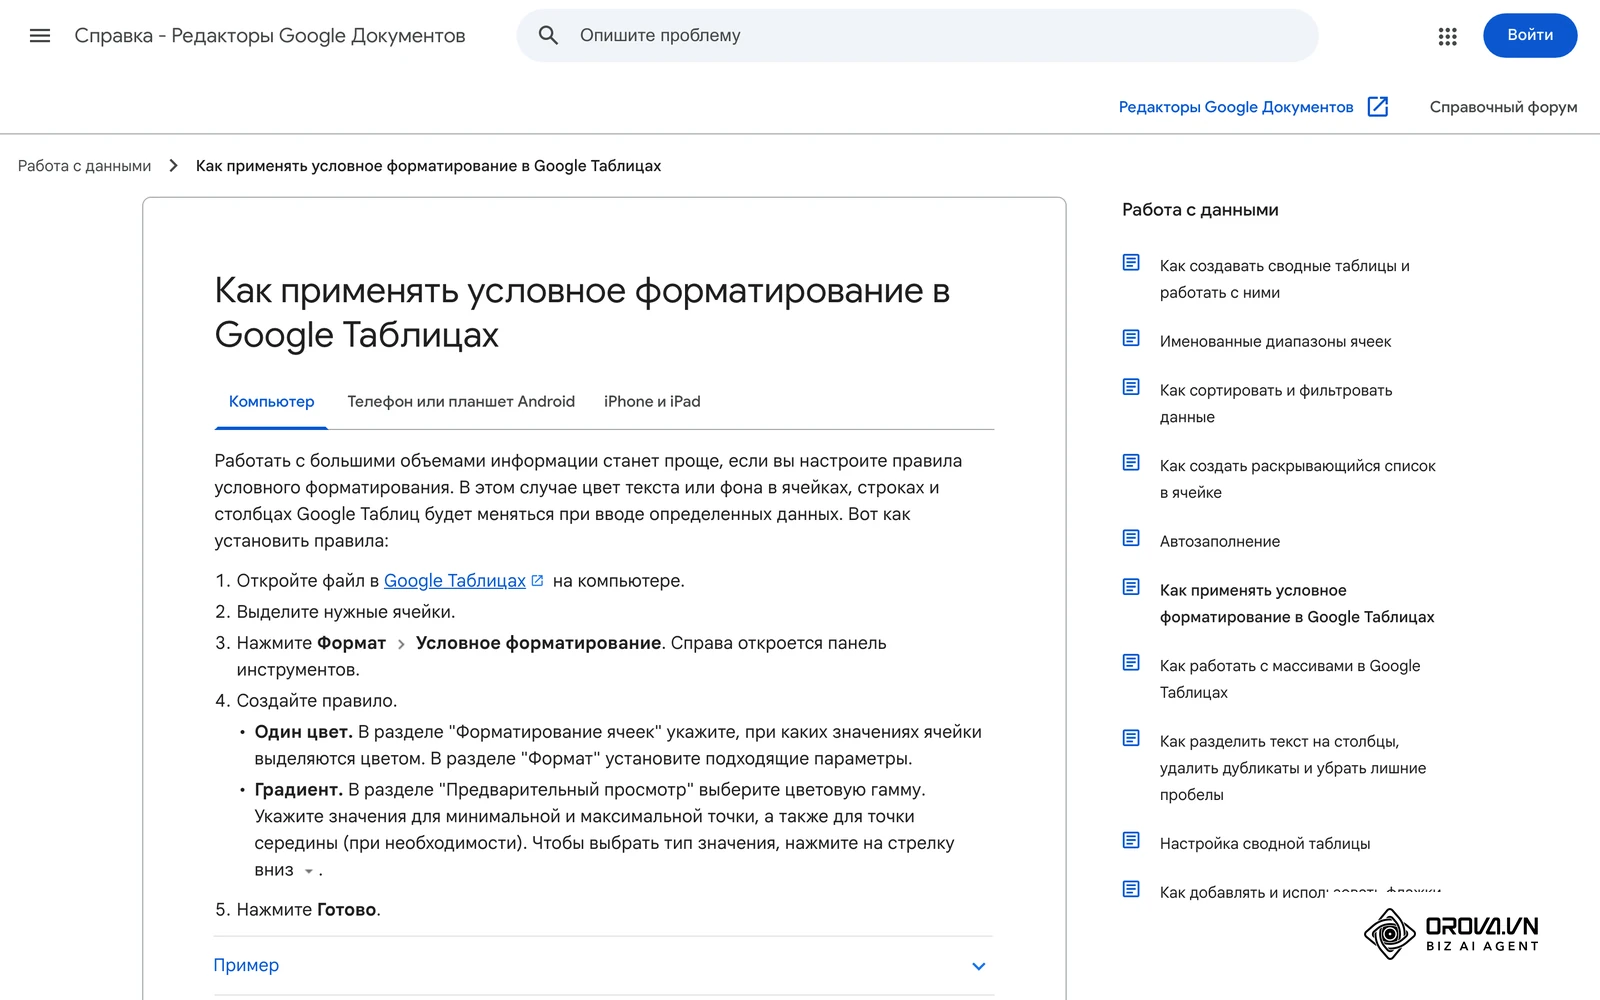
Task: Click the Опишите проблему search field
Action: (917, 35)
